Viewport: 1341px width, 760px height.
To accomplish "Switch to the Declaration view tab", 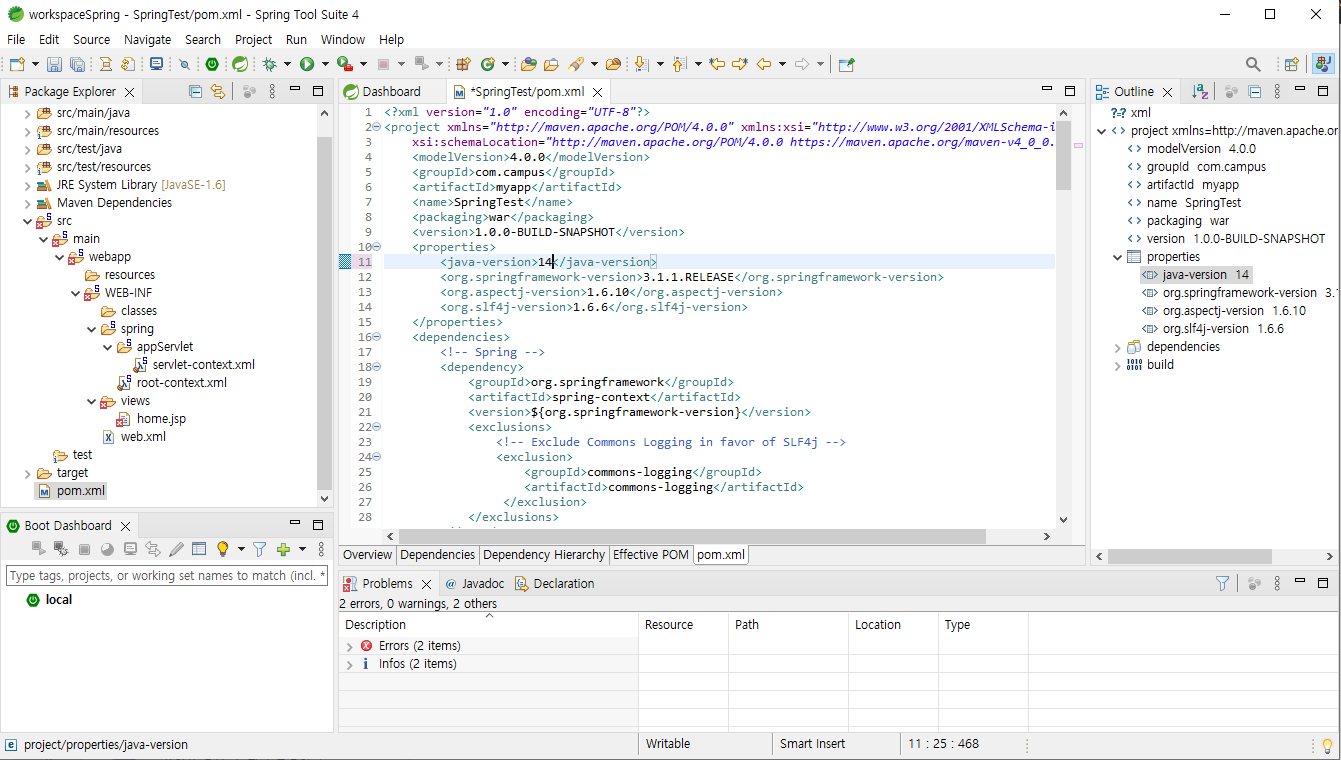I will [x=555, y=583].
